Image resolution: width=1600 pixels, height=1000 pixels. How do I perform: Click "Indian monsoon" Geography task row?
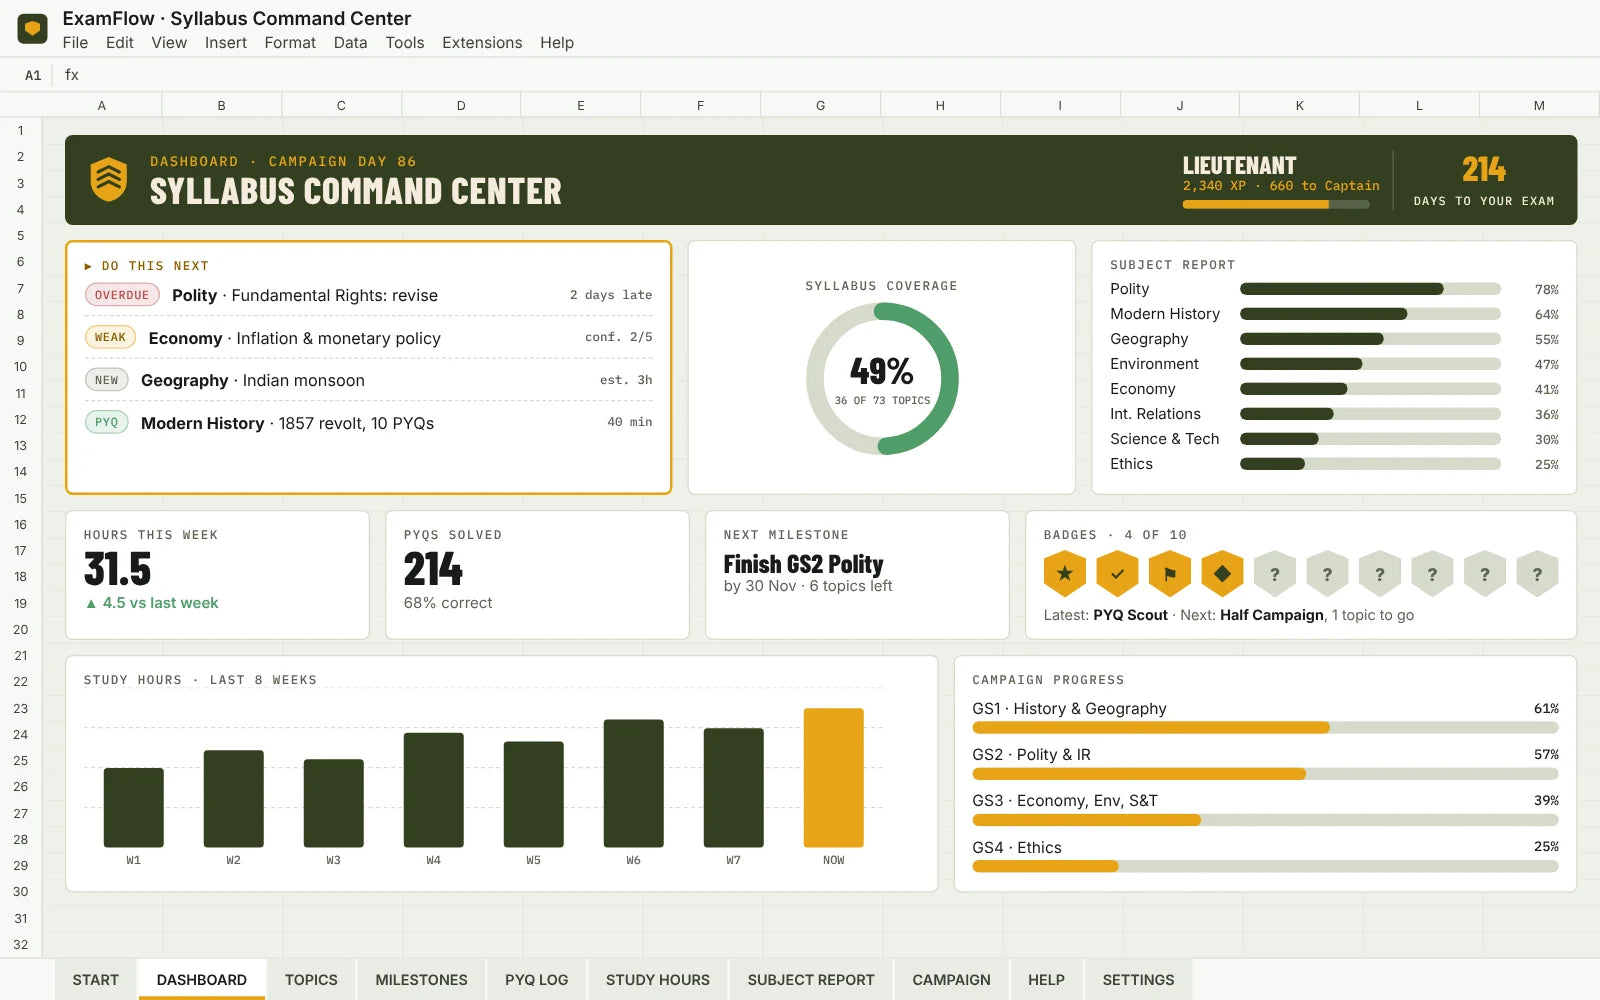coord(369,380)
